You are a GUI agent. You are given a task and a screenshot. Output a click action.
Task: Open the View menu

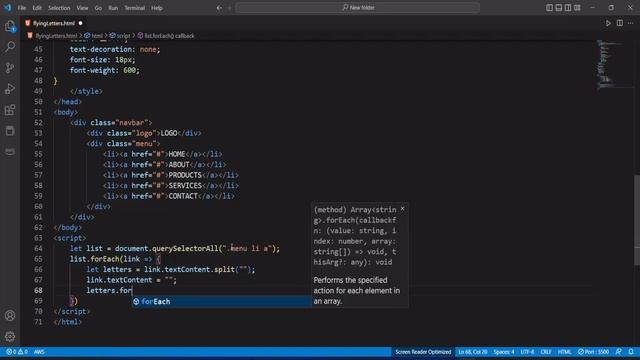coord(82,8)
